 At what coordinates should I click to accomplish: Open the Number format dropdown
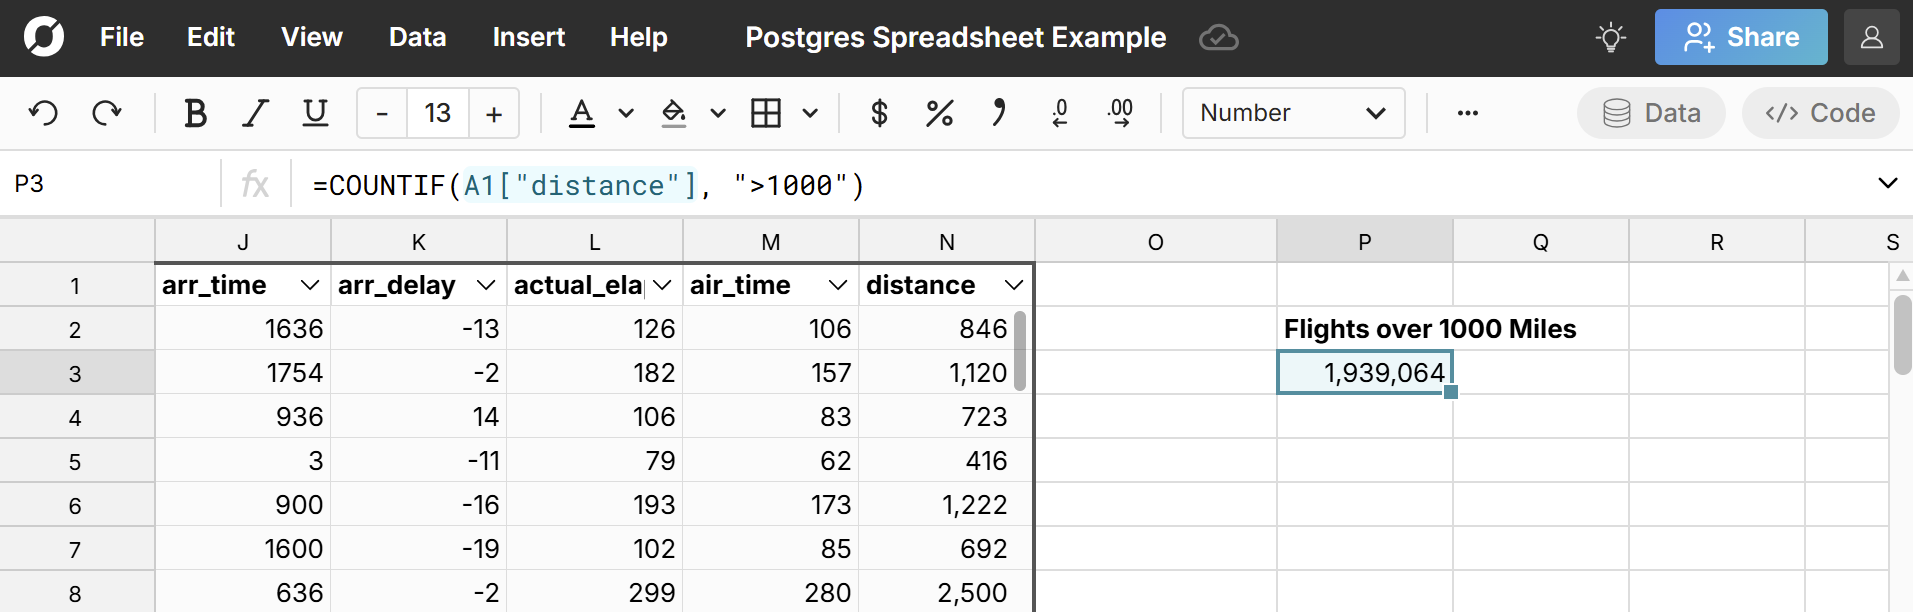[1292, 113]
